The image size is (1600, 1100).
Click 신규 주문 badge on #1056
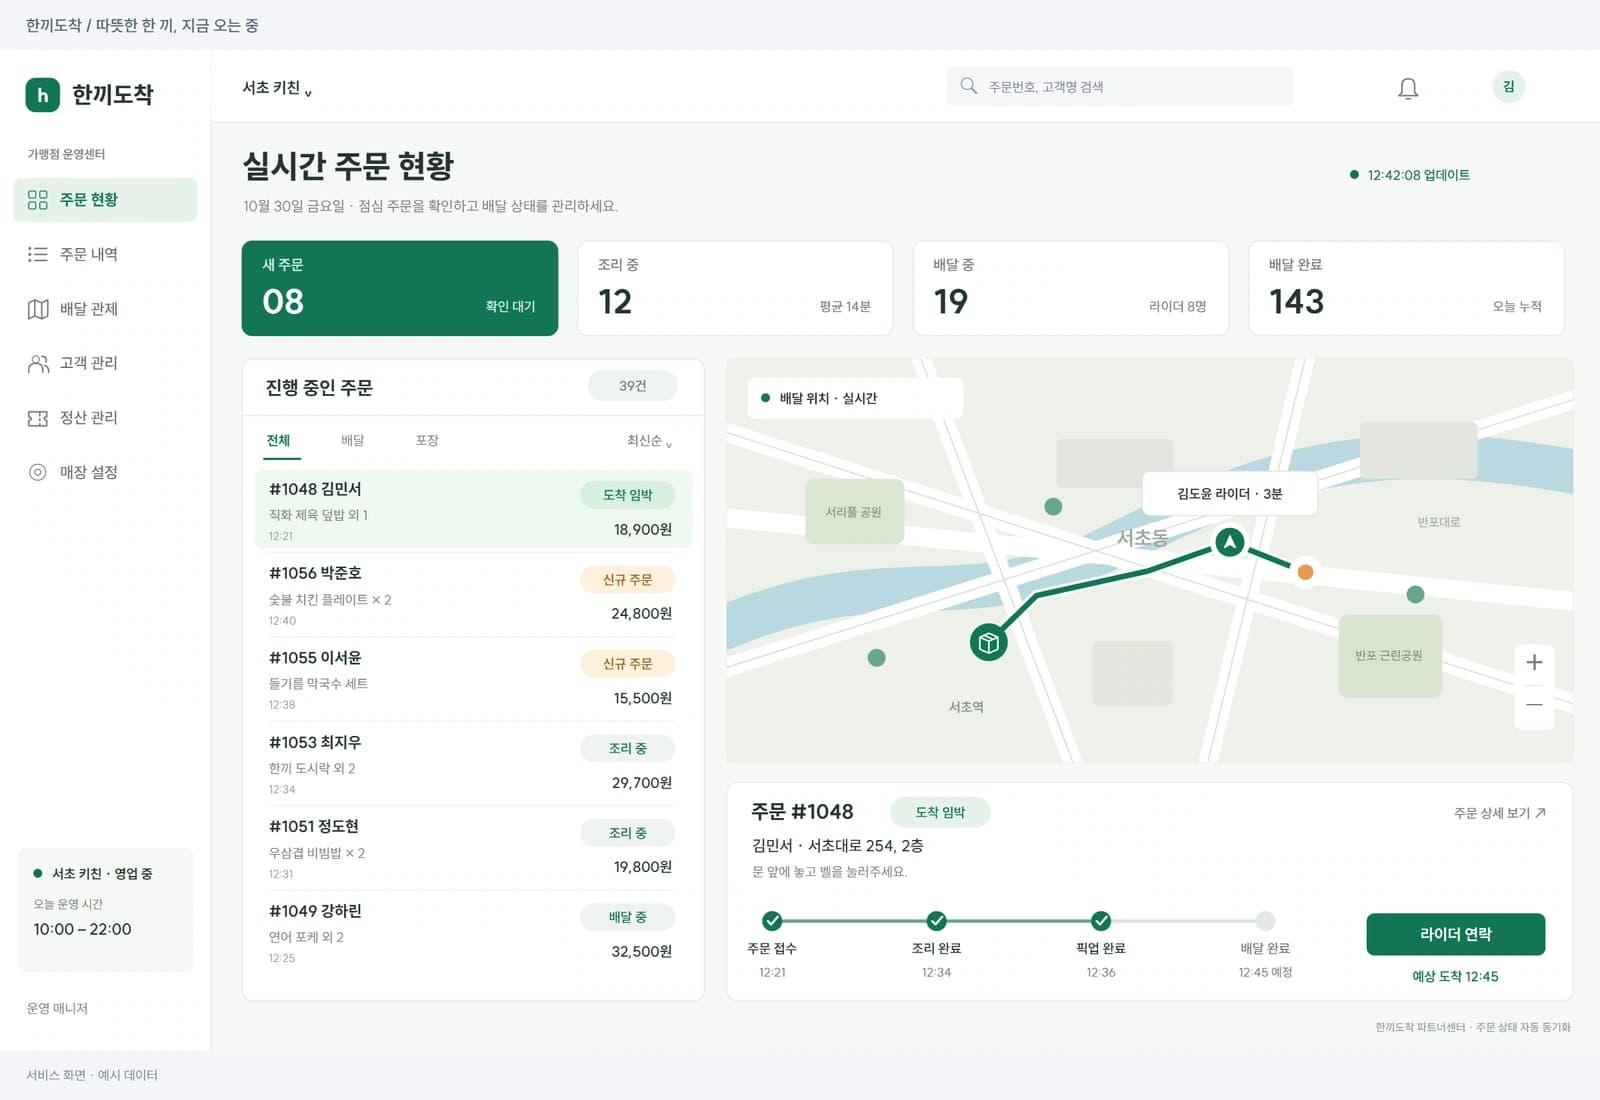point(627,580)
